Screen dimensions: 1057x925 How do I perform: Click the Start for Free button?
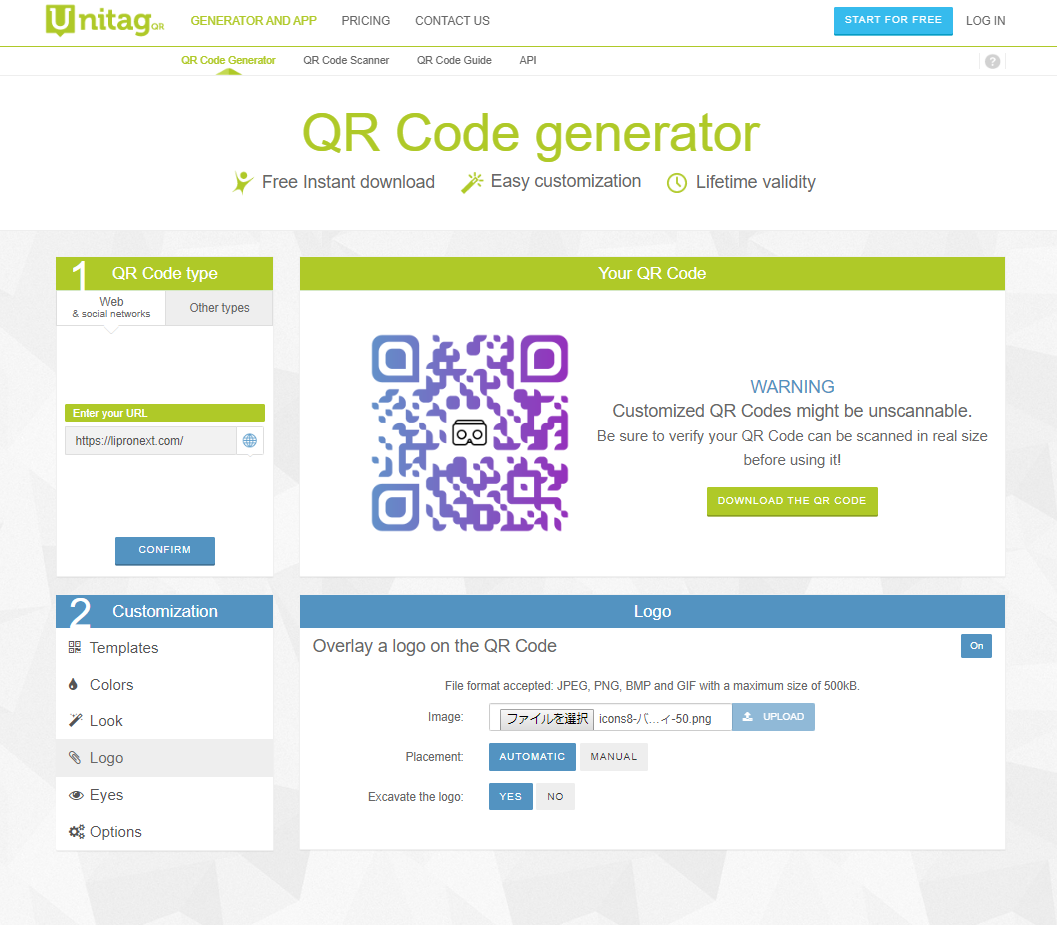pyautogui.click(x=893, y=20)
